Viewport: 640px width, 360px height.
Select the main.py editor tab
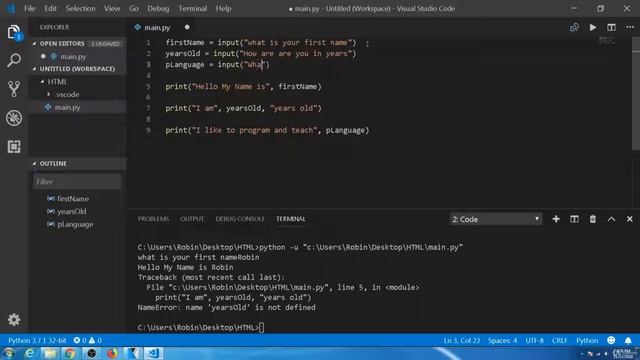tap(157, 28)
